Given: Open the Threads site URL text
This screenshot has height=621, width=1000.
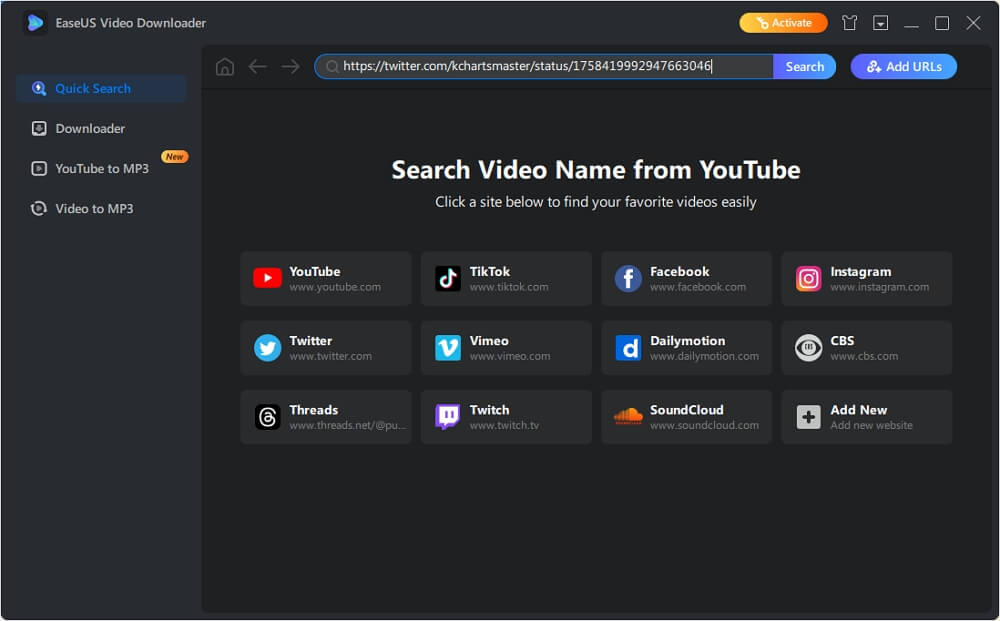Looking at the screenshot, I should (348, 425).
